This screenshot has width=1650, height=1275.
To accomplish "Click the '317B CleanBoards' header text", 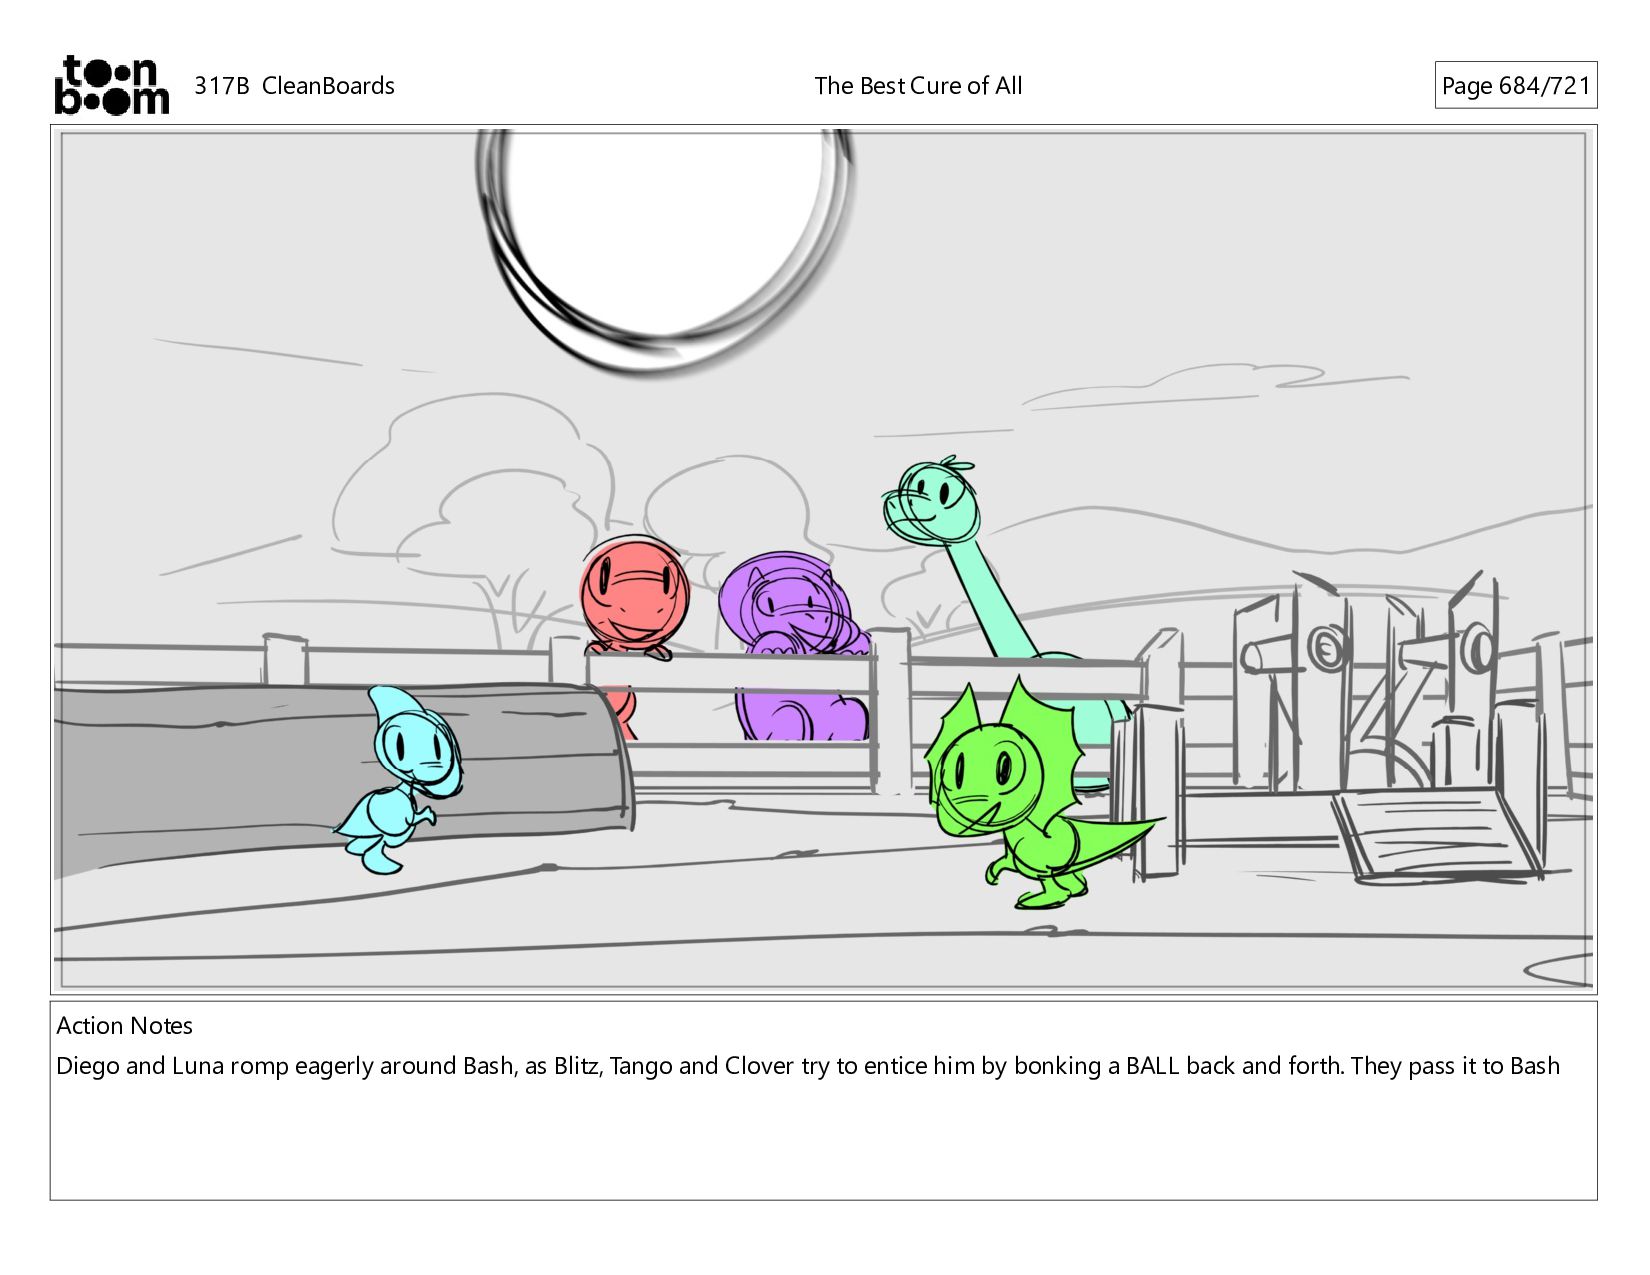I will coord(294,86).
